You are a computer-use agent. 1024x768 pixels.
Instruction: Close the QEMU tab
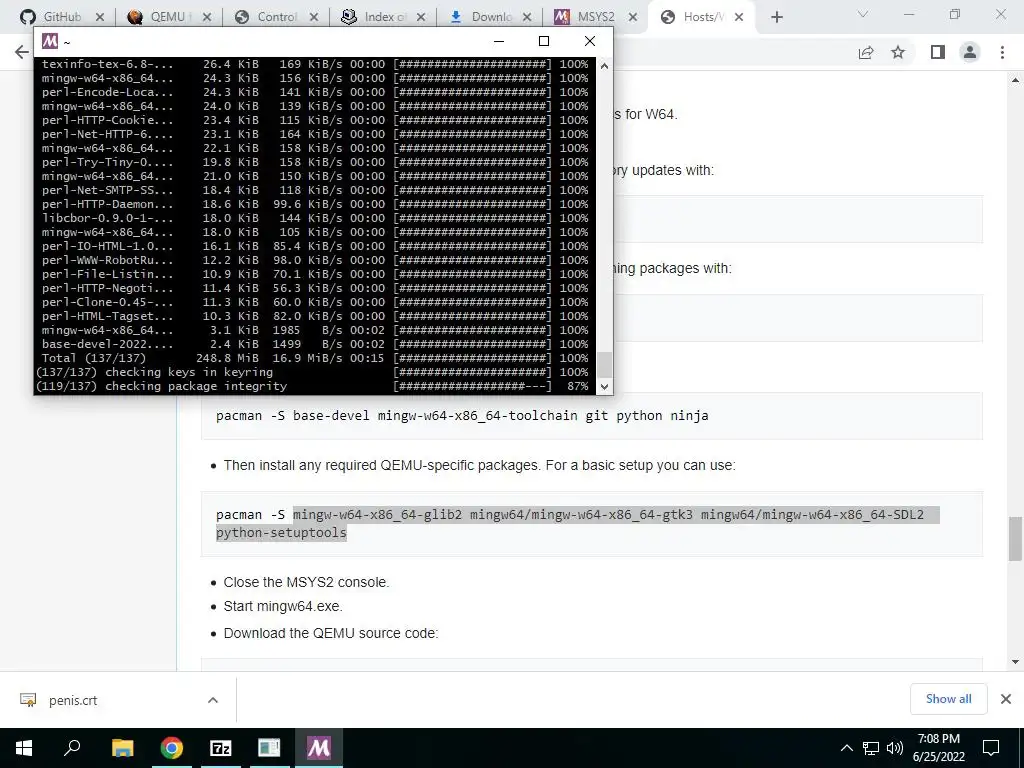(207, 18)
